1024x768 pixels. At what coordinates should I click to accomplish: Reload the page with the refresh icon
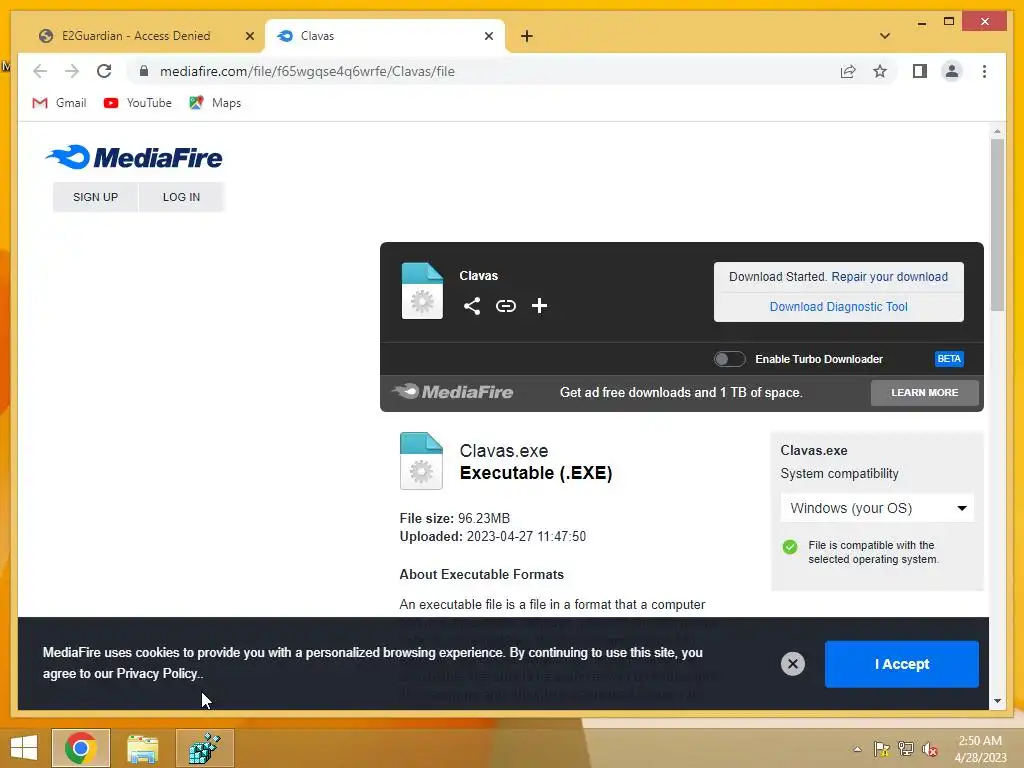point(104,71)
